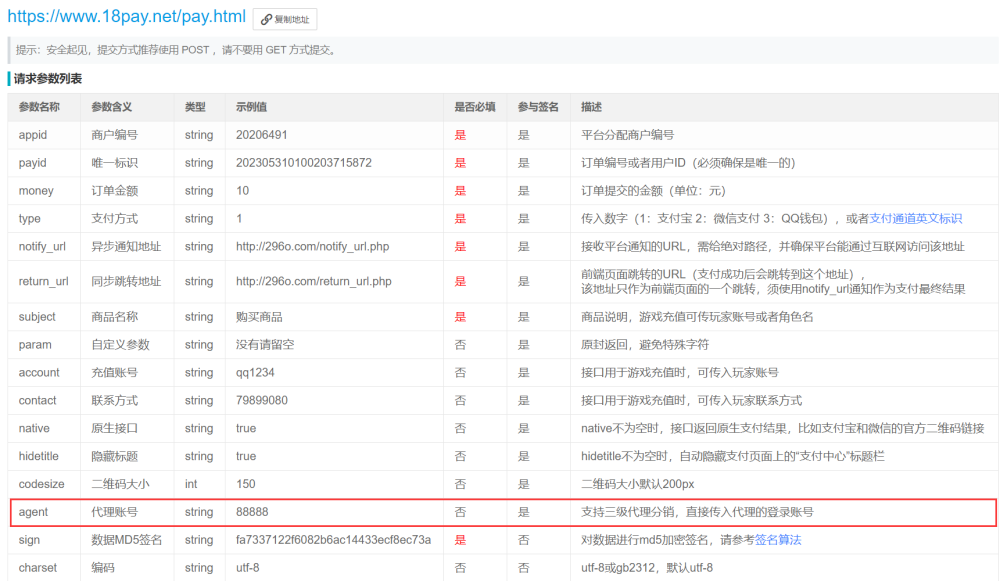Screen dimensions: 1000x581
Task: Select the codesize parameter name cell
Action: [41, 484]
